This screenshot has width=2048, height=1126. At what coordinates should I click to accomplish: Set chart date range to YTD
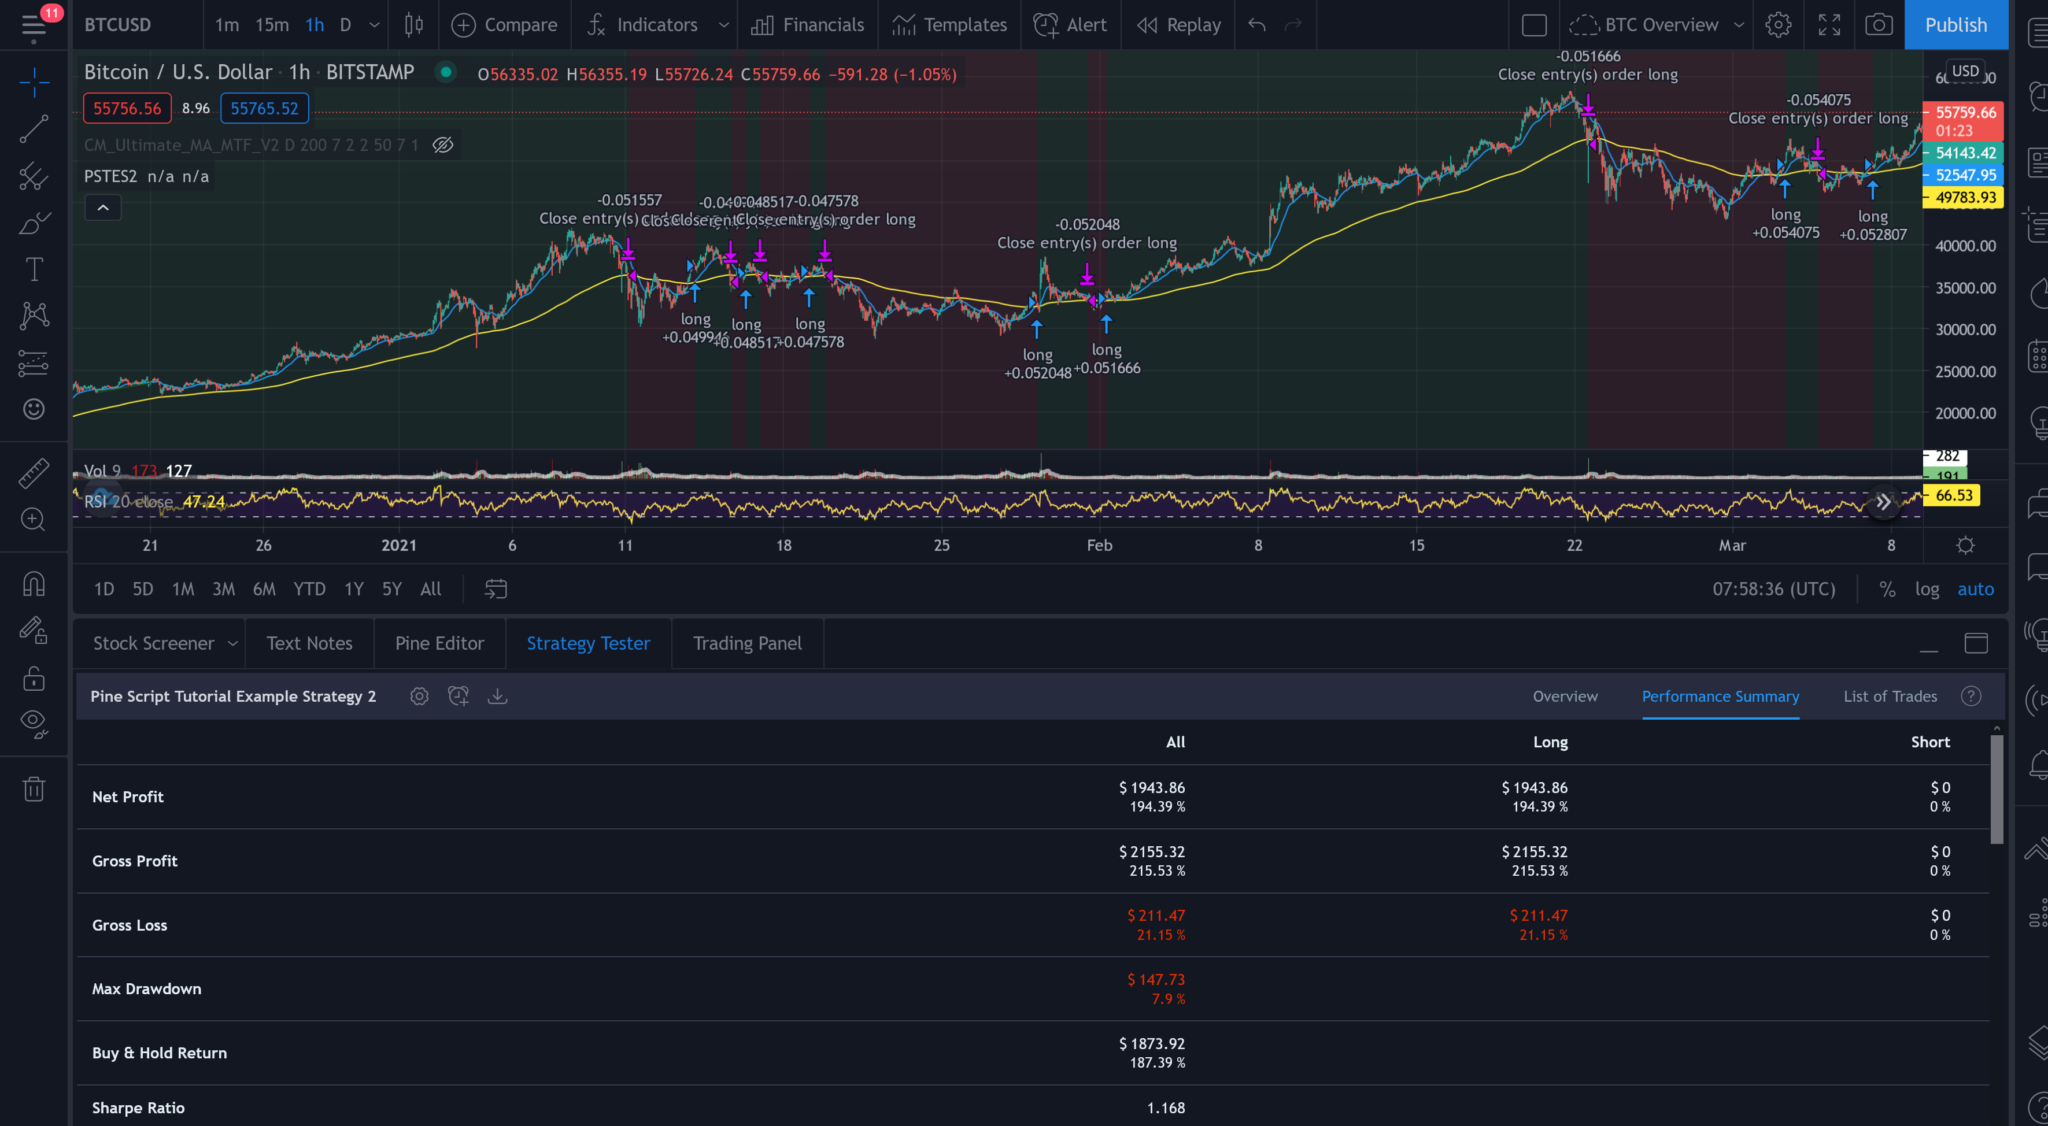[309, 589]
